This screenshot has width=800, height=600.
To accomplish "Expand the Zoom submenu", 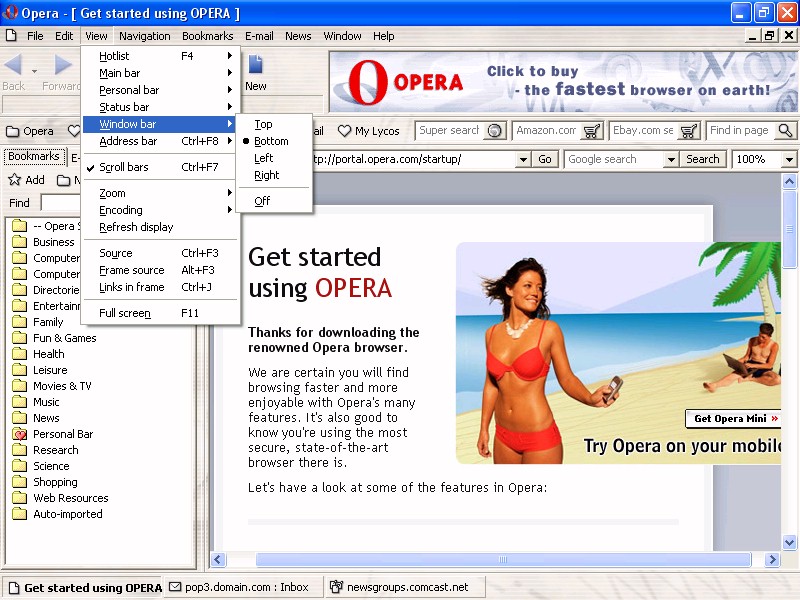I will [x=161, y=193].
